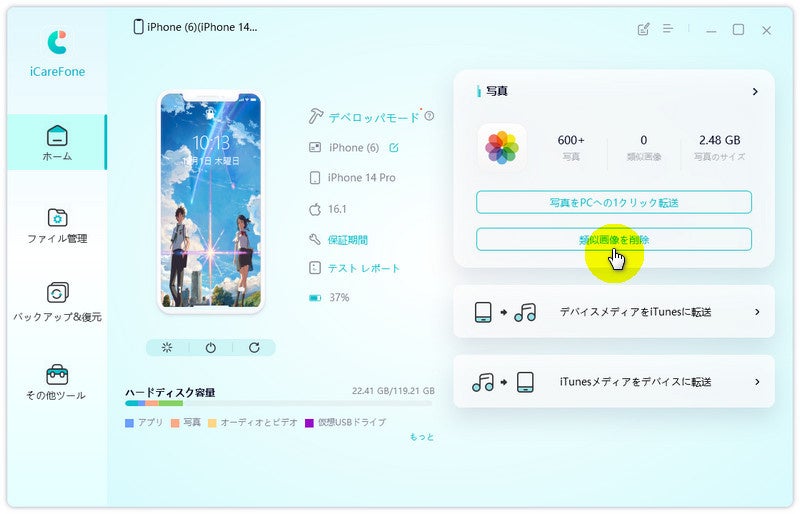The height and width of the screenshot is (514, 800).
Task: Click the blue アプリ legend swatch
Action: pos(129,423)
